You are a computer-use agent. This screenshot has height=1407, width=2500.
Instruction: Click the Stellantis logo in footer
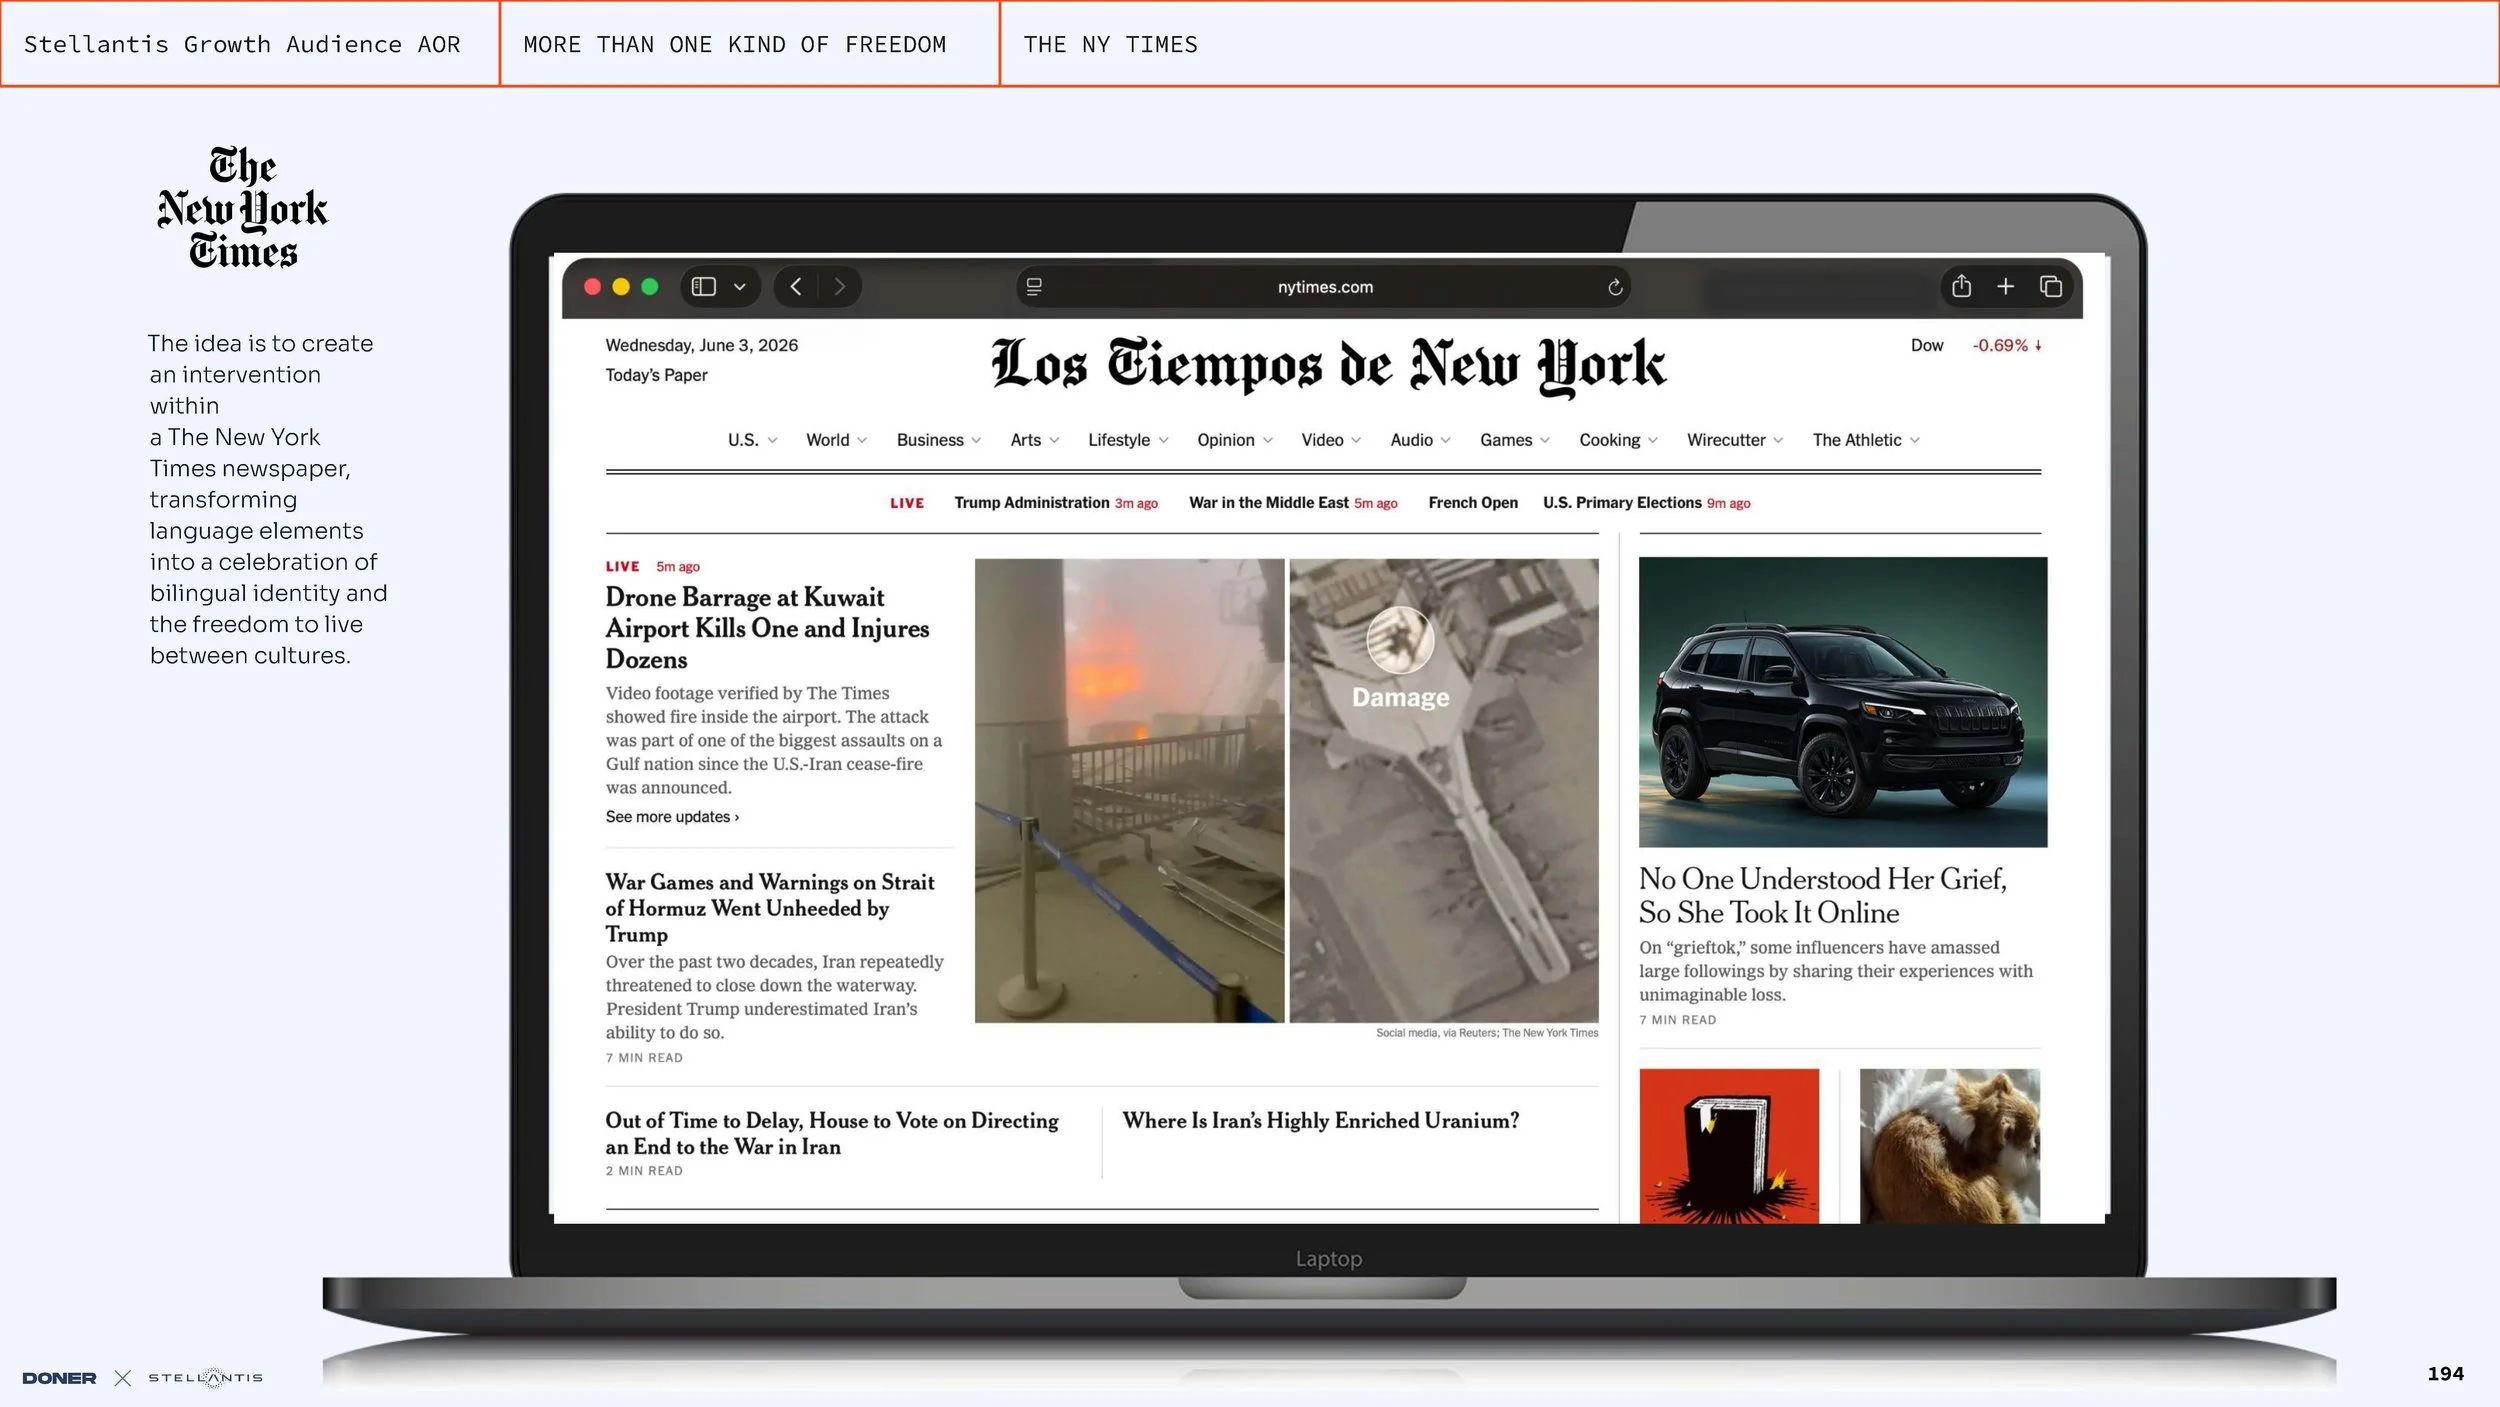pos(206,1378)
